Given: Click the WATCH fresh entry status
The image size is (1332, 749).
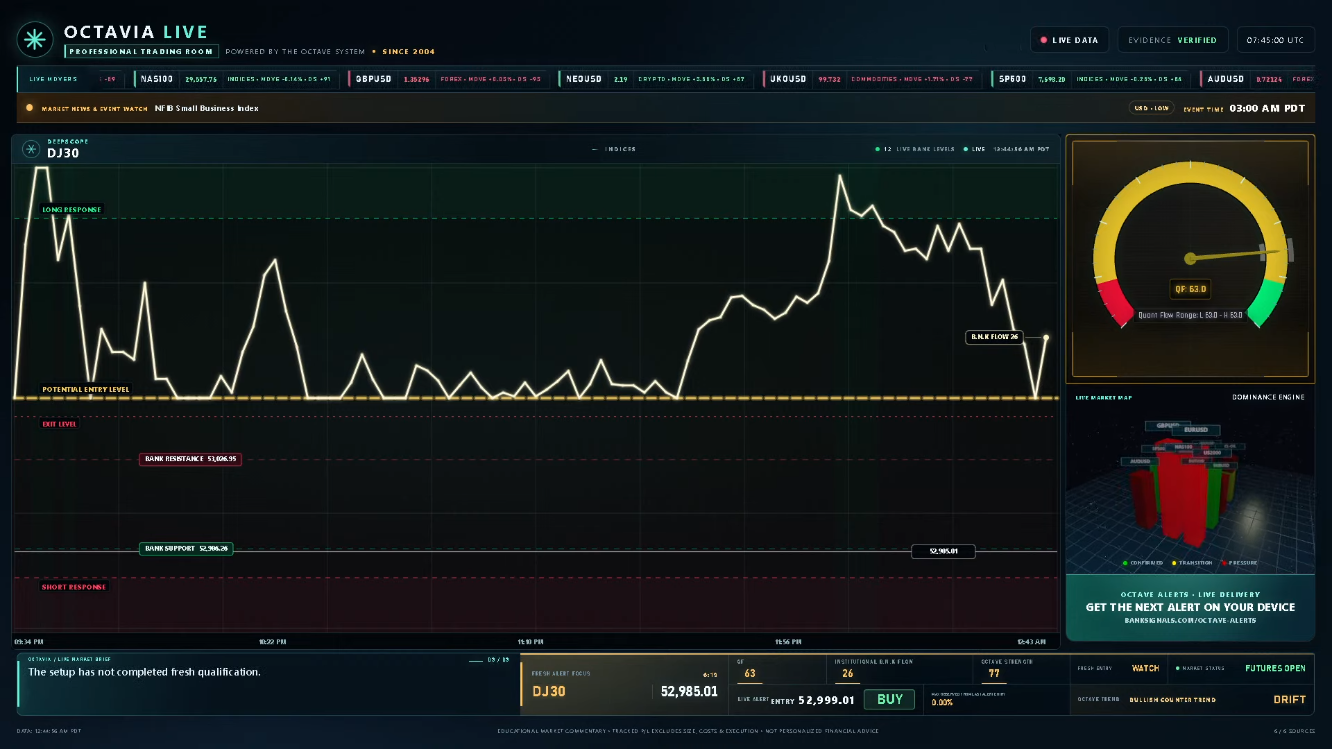Looking at the screenshot, I should pyautogui.click(x=1145, y=668).
